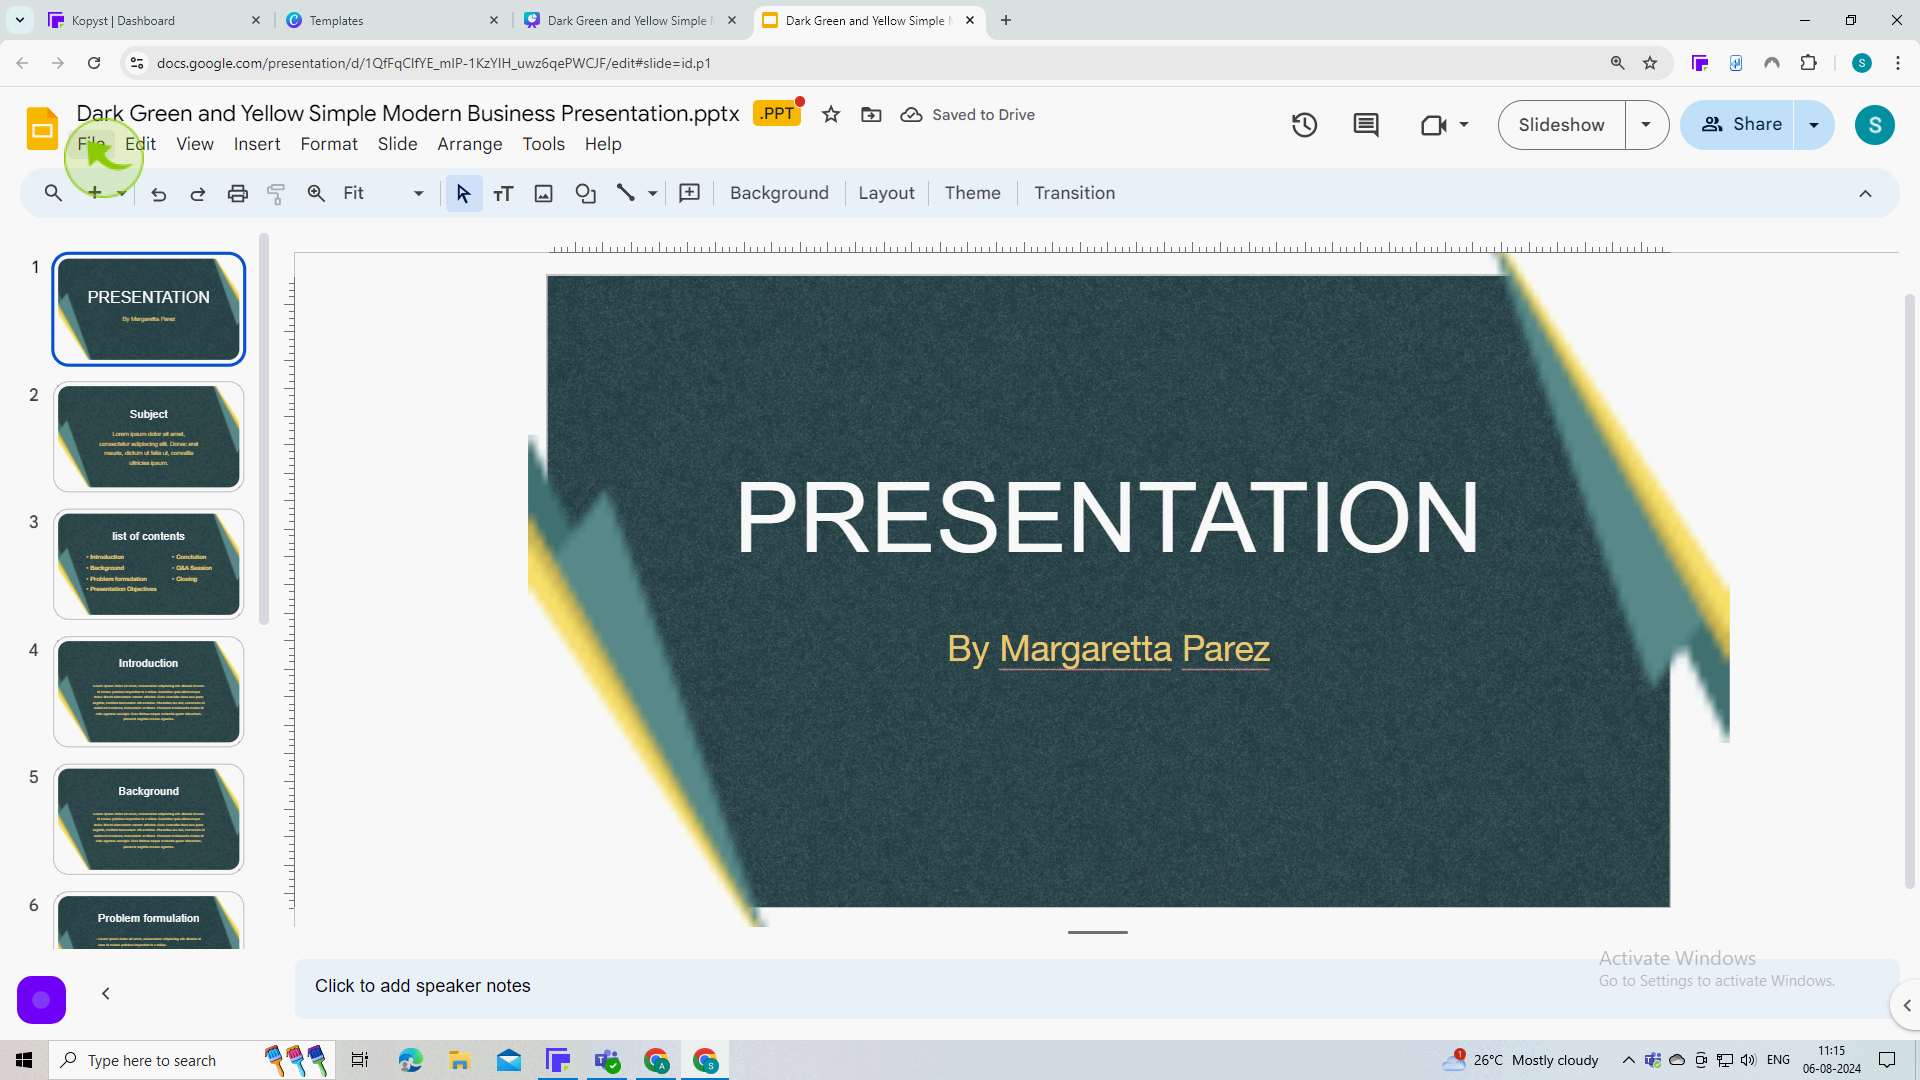Select slide 2 Subject thumbnail
Image resolution: width=1920 pixels, height=1080 pixels.
(148, 436)
